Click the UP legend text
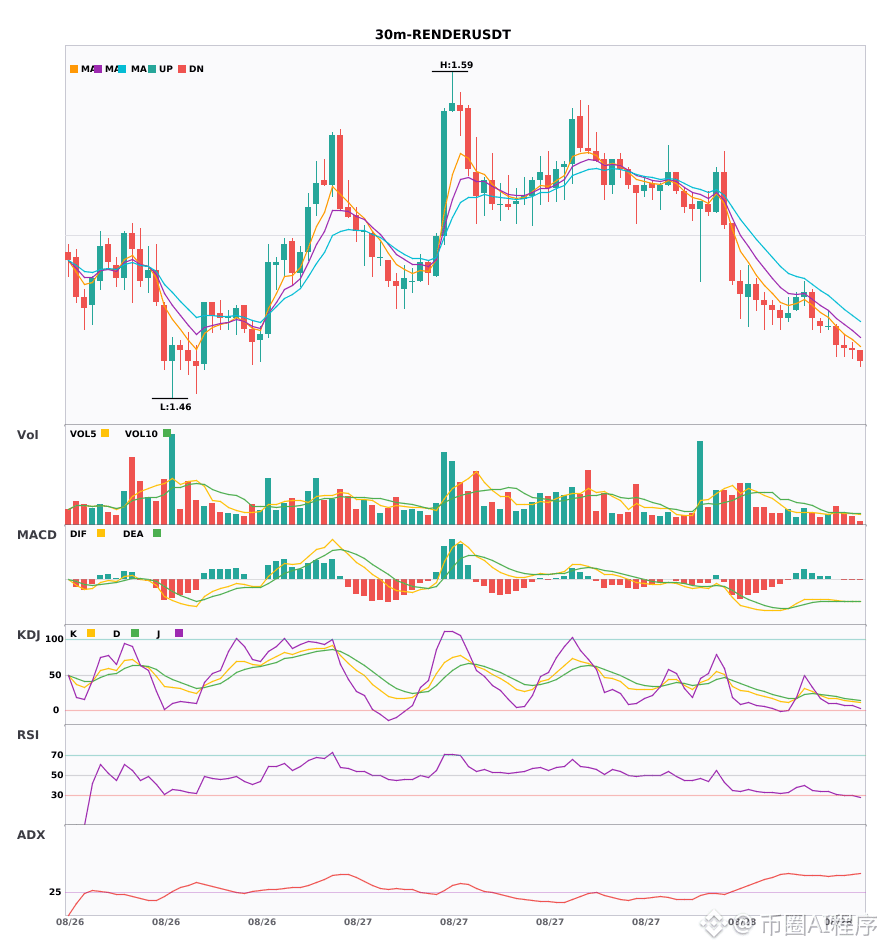Viewport: 885px width, 950px height. 166,69
